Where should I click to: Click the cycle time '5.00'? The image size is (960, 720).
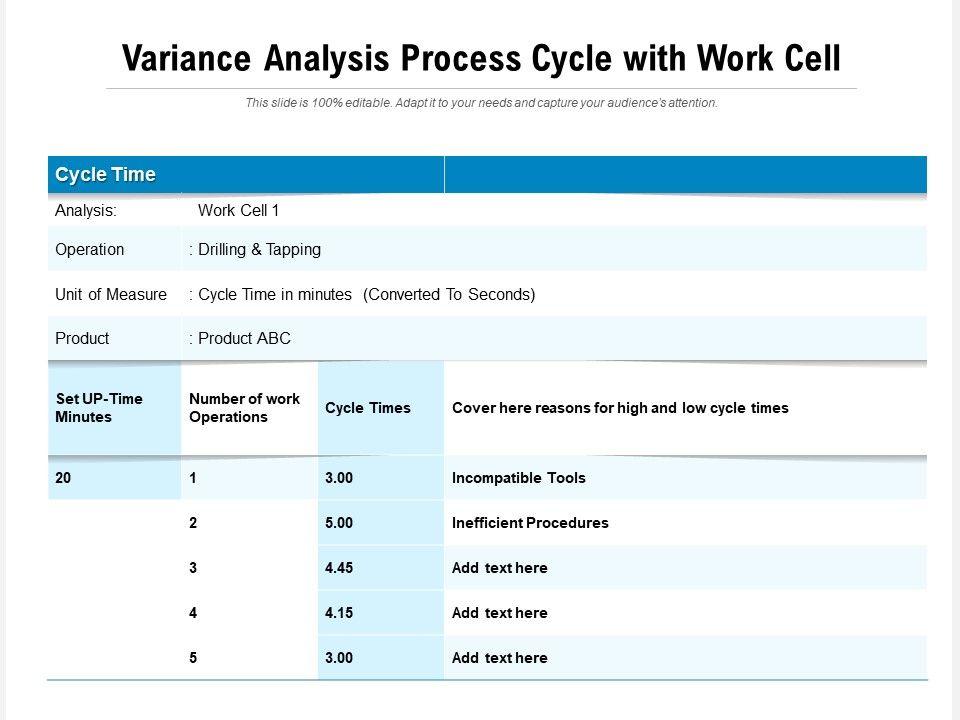coord(339,523)
